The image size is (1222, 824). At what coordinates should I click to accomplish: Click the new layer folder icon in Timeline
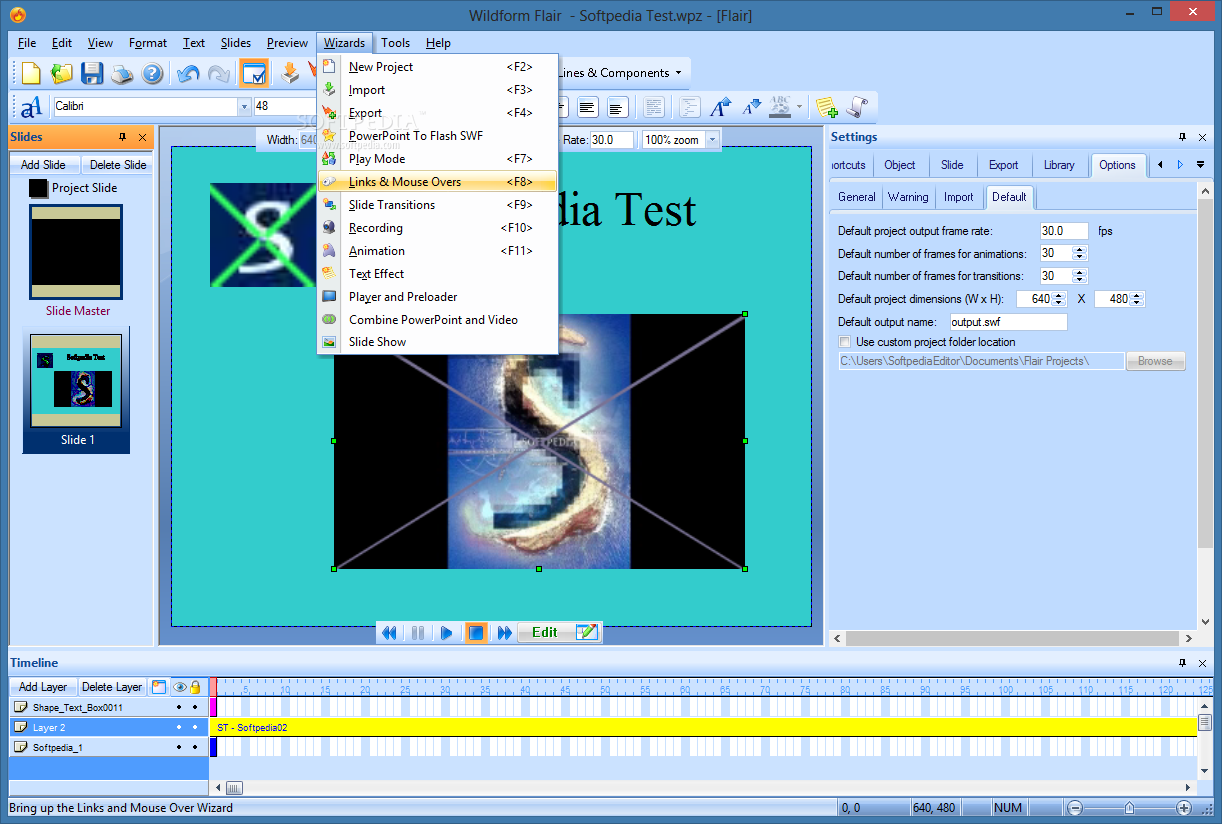coord(159,687)
